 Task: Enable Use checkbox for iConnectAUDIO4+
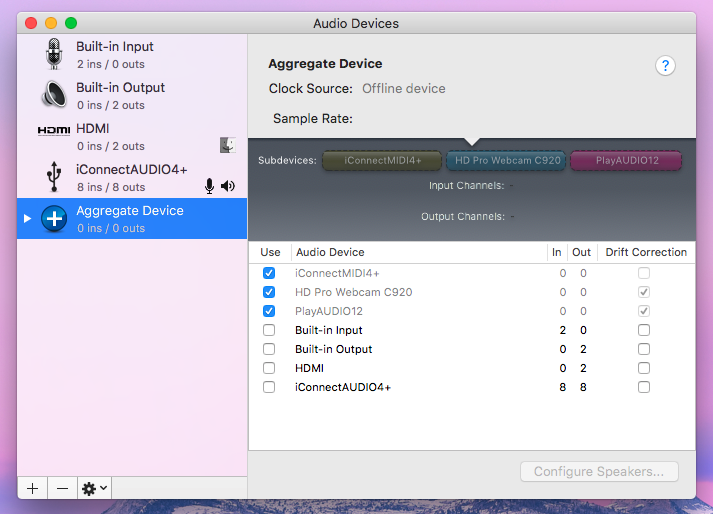(x=269, y=387)
